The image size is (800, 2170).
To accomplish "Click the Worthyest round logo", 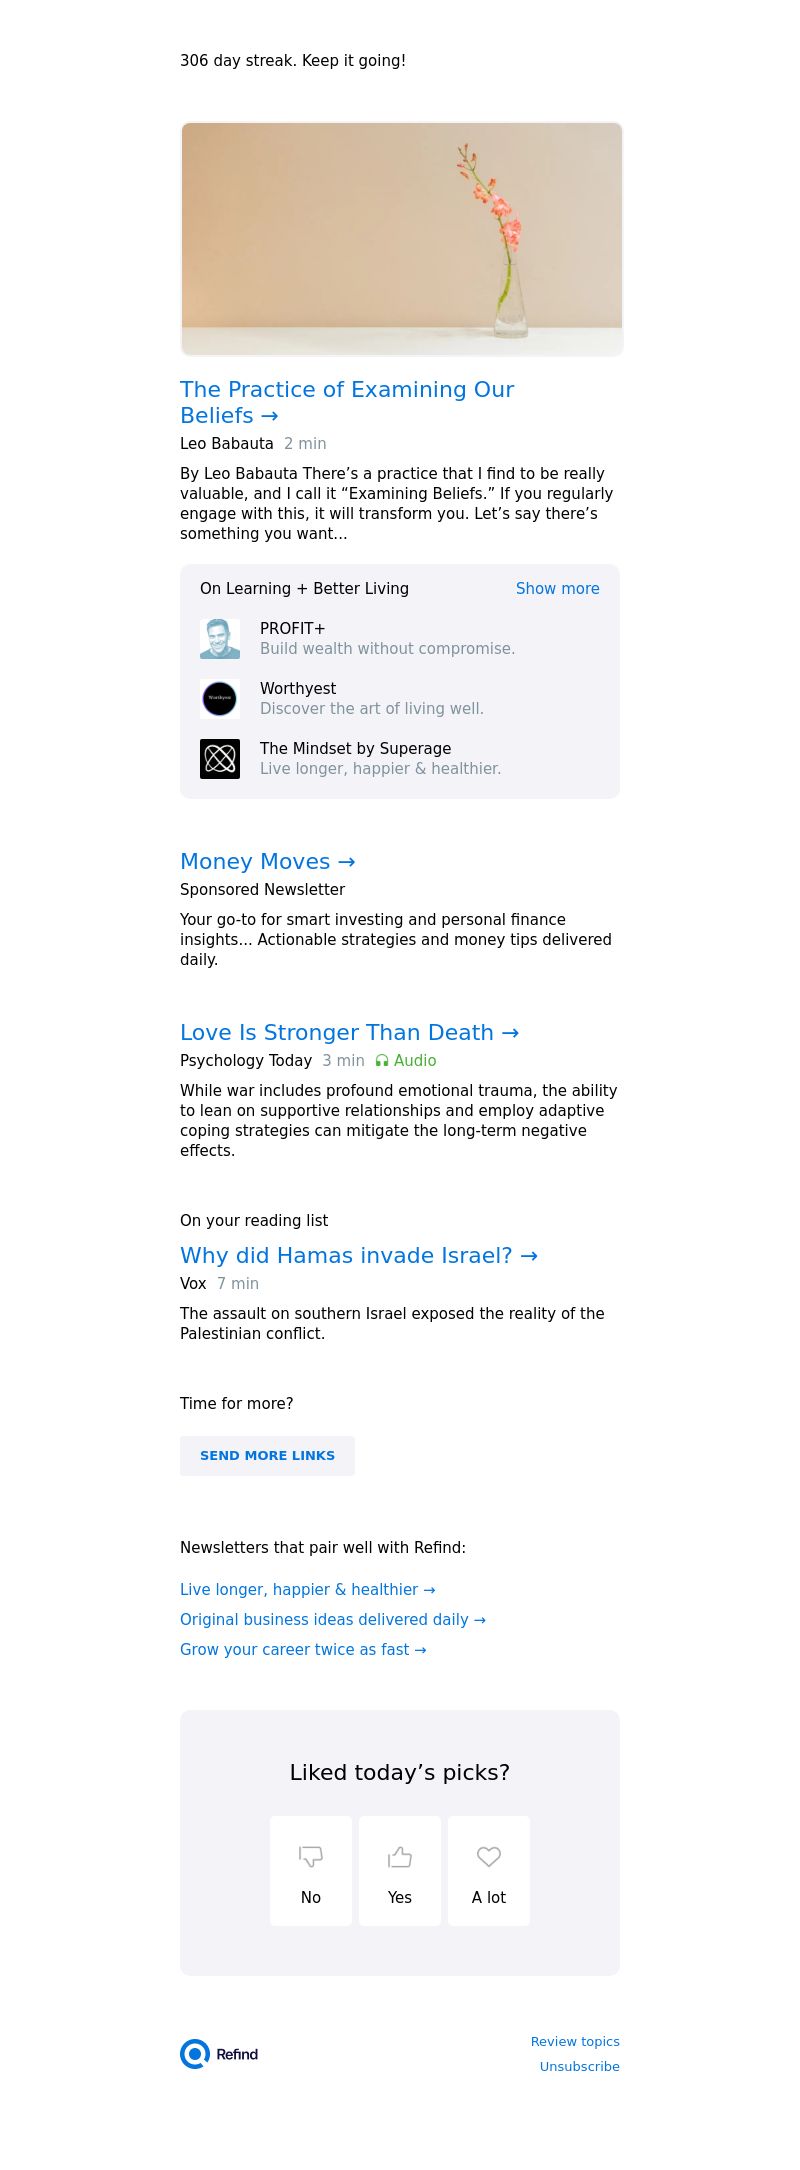I will tap(220, 699).
